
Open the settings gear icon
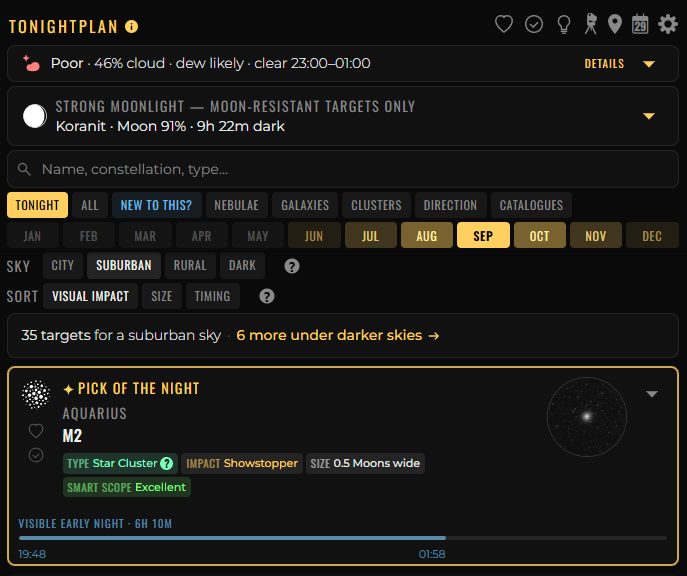coord(668,24)
